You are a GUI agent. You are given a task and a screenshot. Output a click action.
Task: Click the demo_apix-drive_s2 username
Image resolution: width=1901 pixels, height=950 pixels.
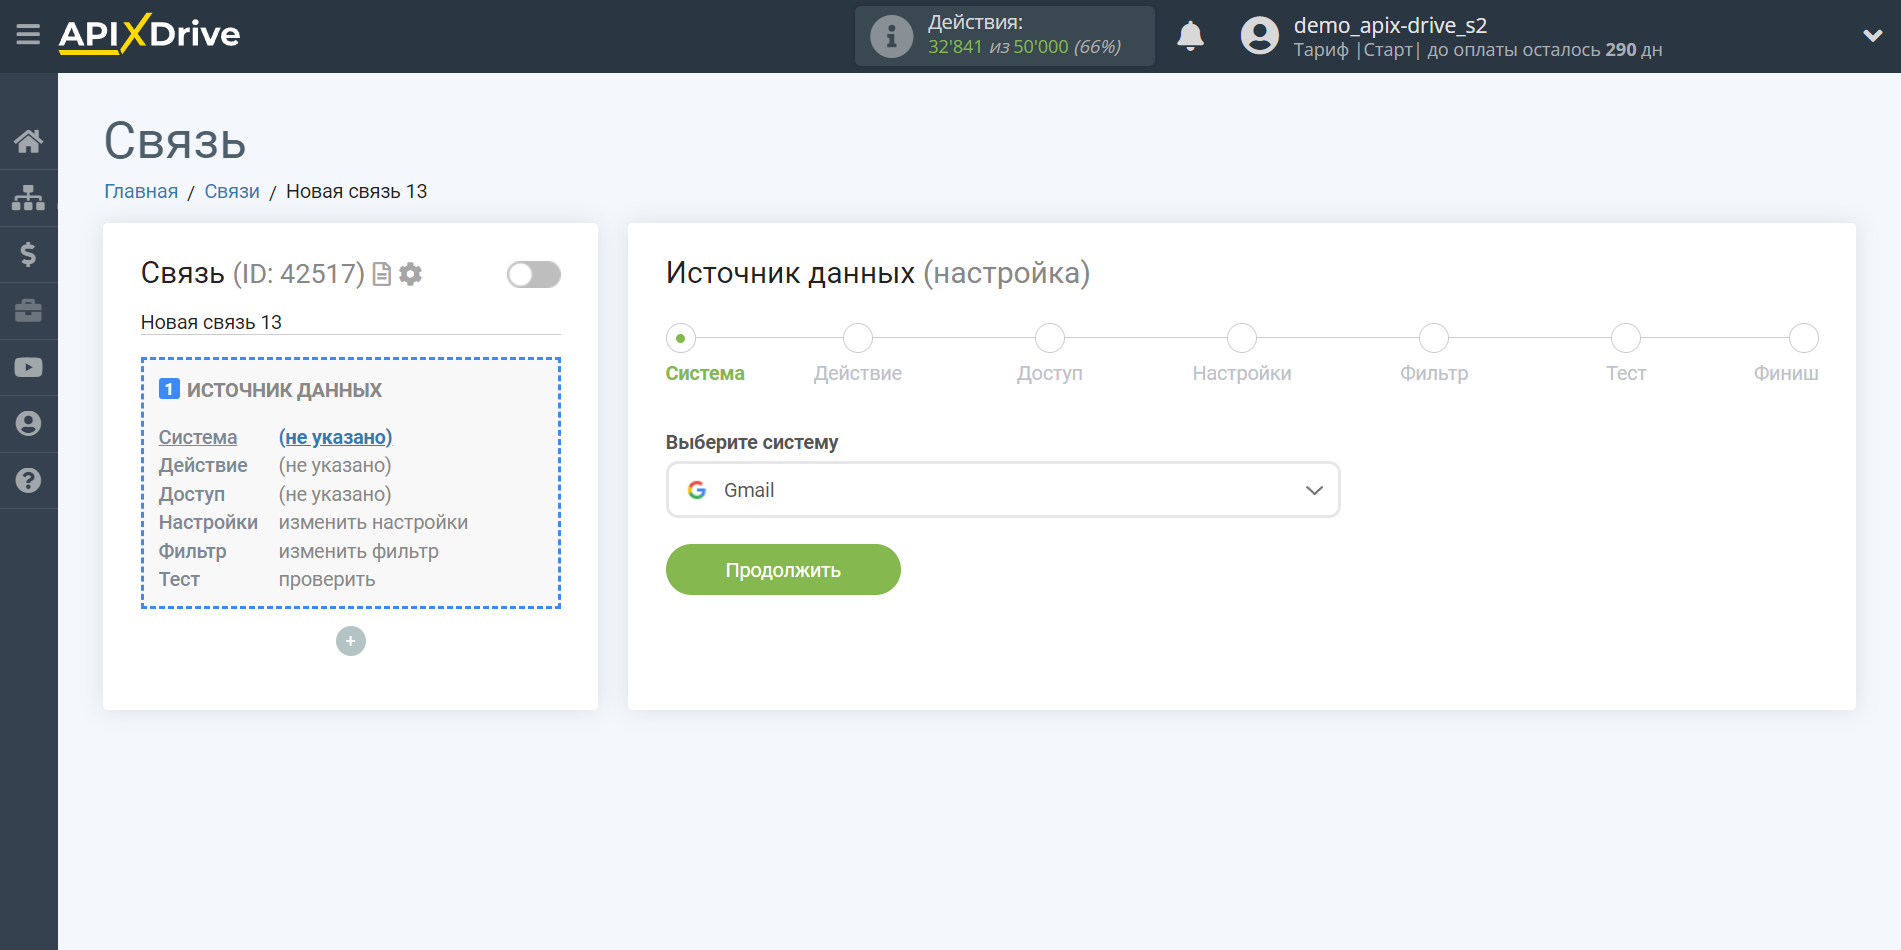pyautogui.click(x=1390, y=25)
